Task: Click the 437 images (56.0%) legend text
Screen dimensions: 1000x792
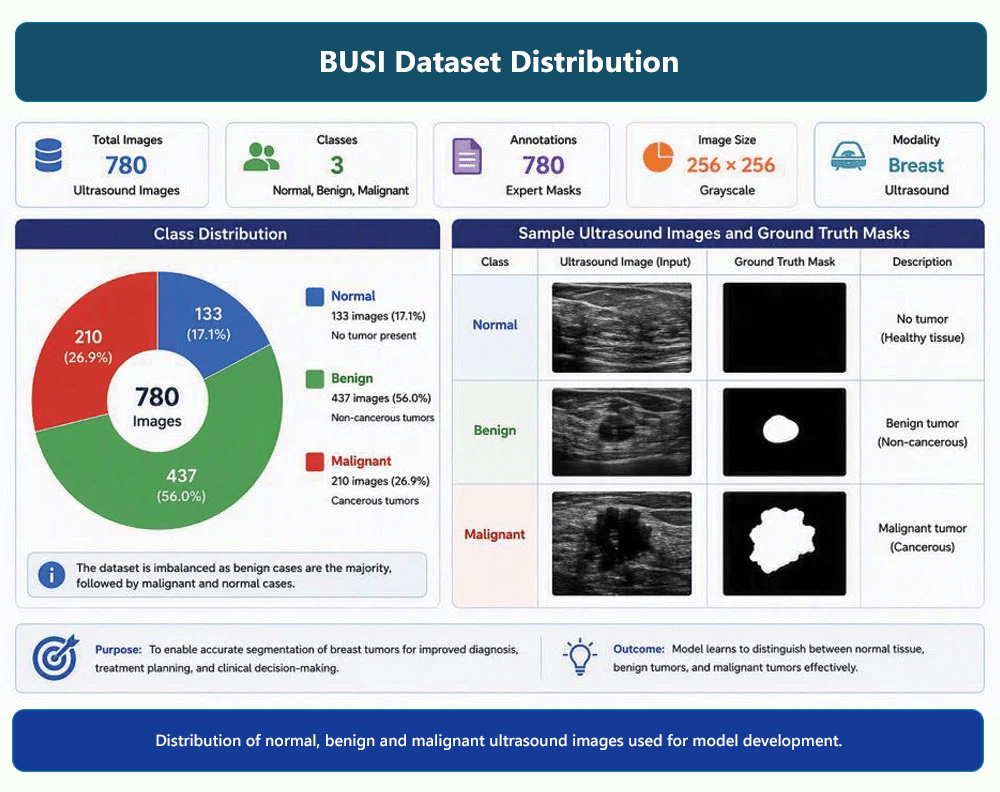Action: point(381,399)
